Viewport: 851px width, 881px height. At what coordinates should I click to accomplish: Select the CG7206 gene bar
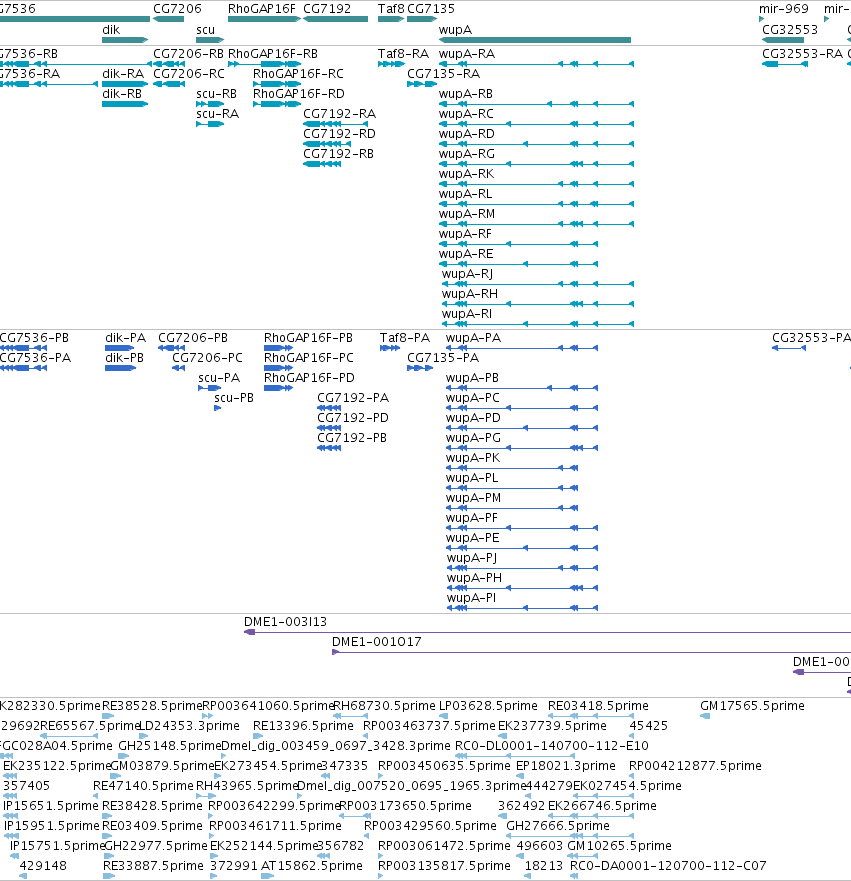coord(169,19)
